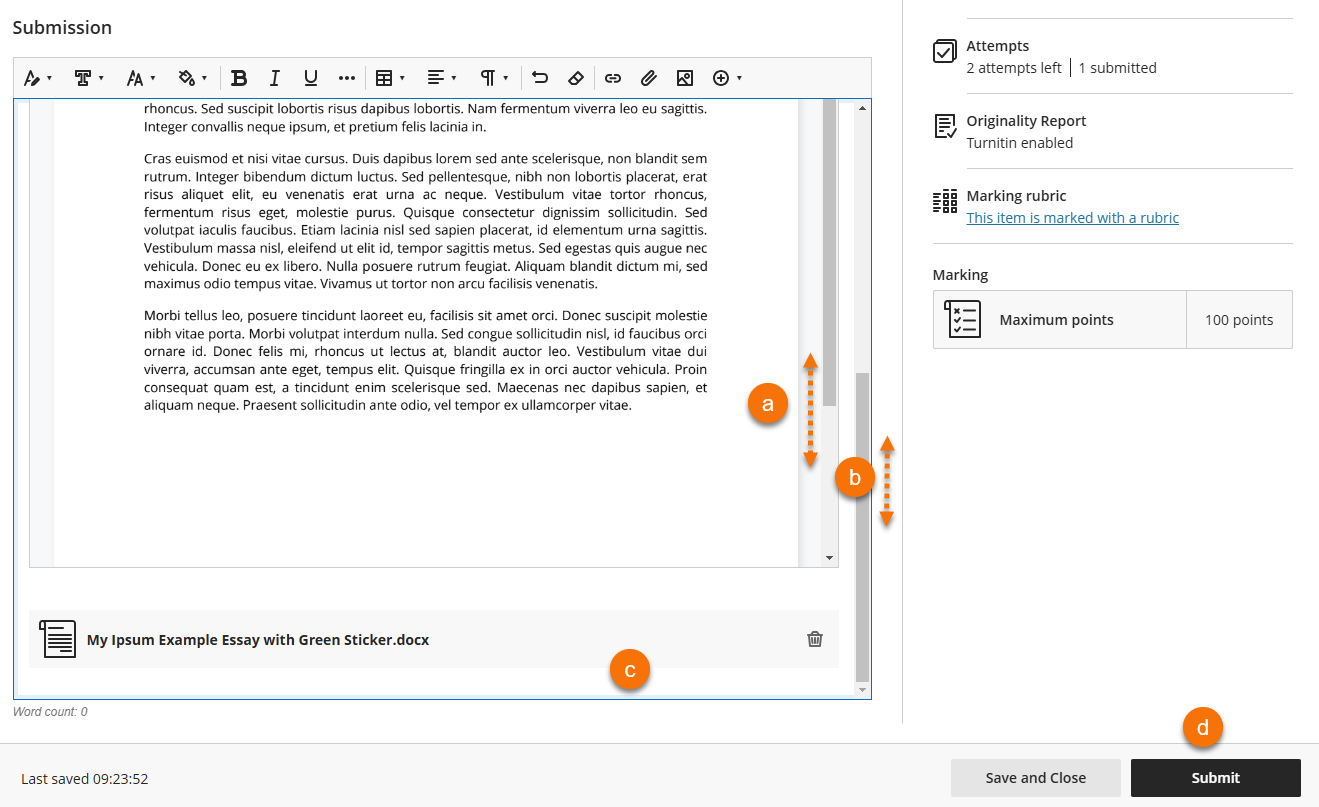The image size is (1319, 807).
Task: Underline the selected text
Action: (x=310, y=77)
